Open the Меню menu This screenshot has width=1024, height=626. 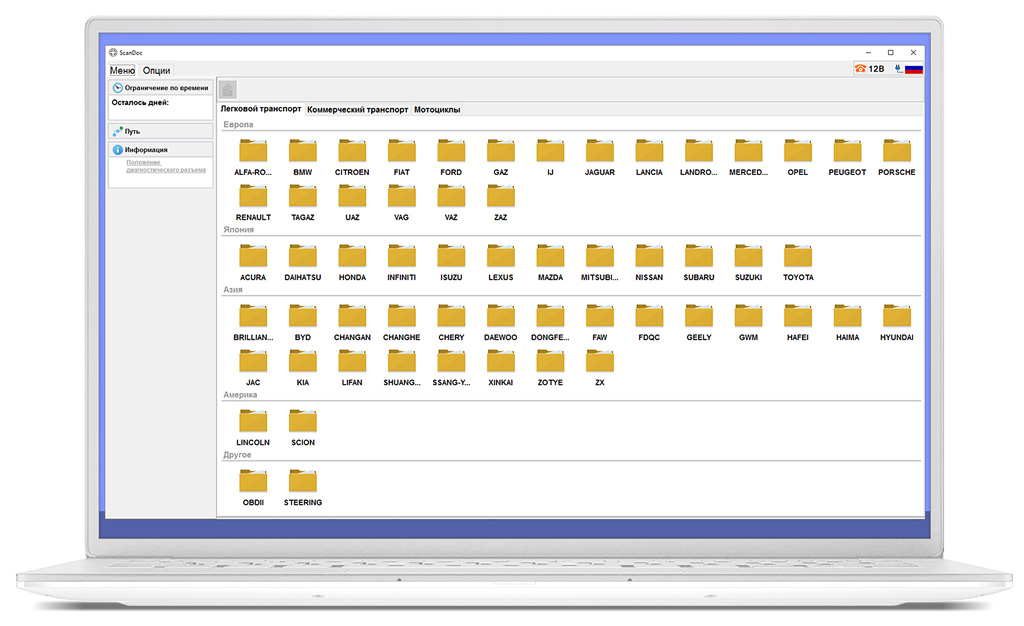(x=122, y=70)
